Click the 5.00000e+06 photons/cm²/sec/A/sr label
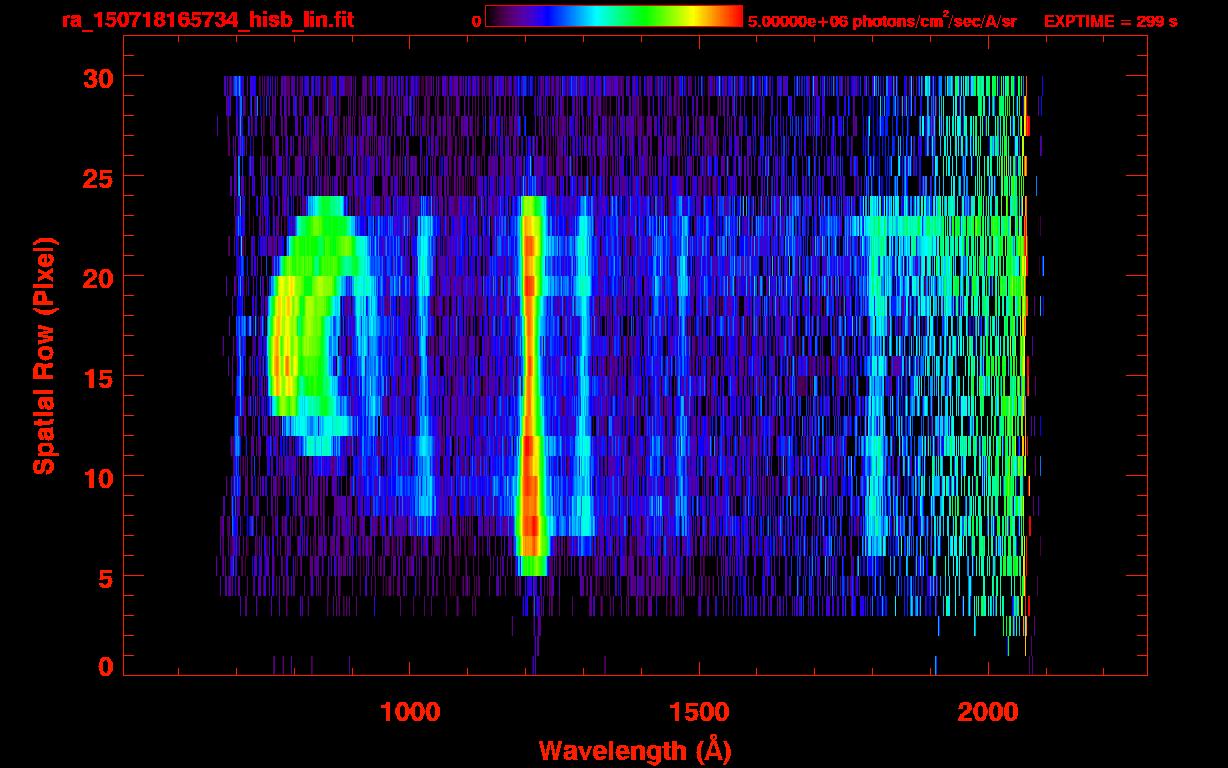The height and width of the screenshot is (768, 1228). click(x=882, y=21)
